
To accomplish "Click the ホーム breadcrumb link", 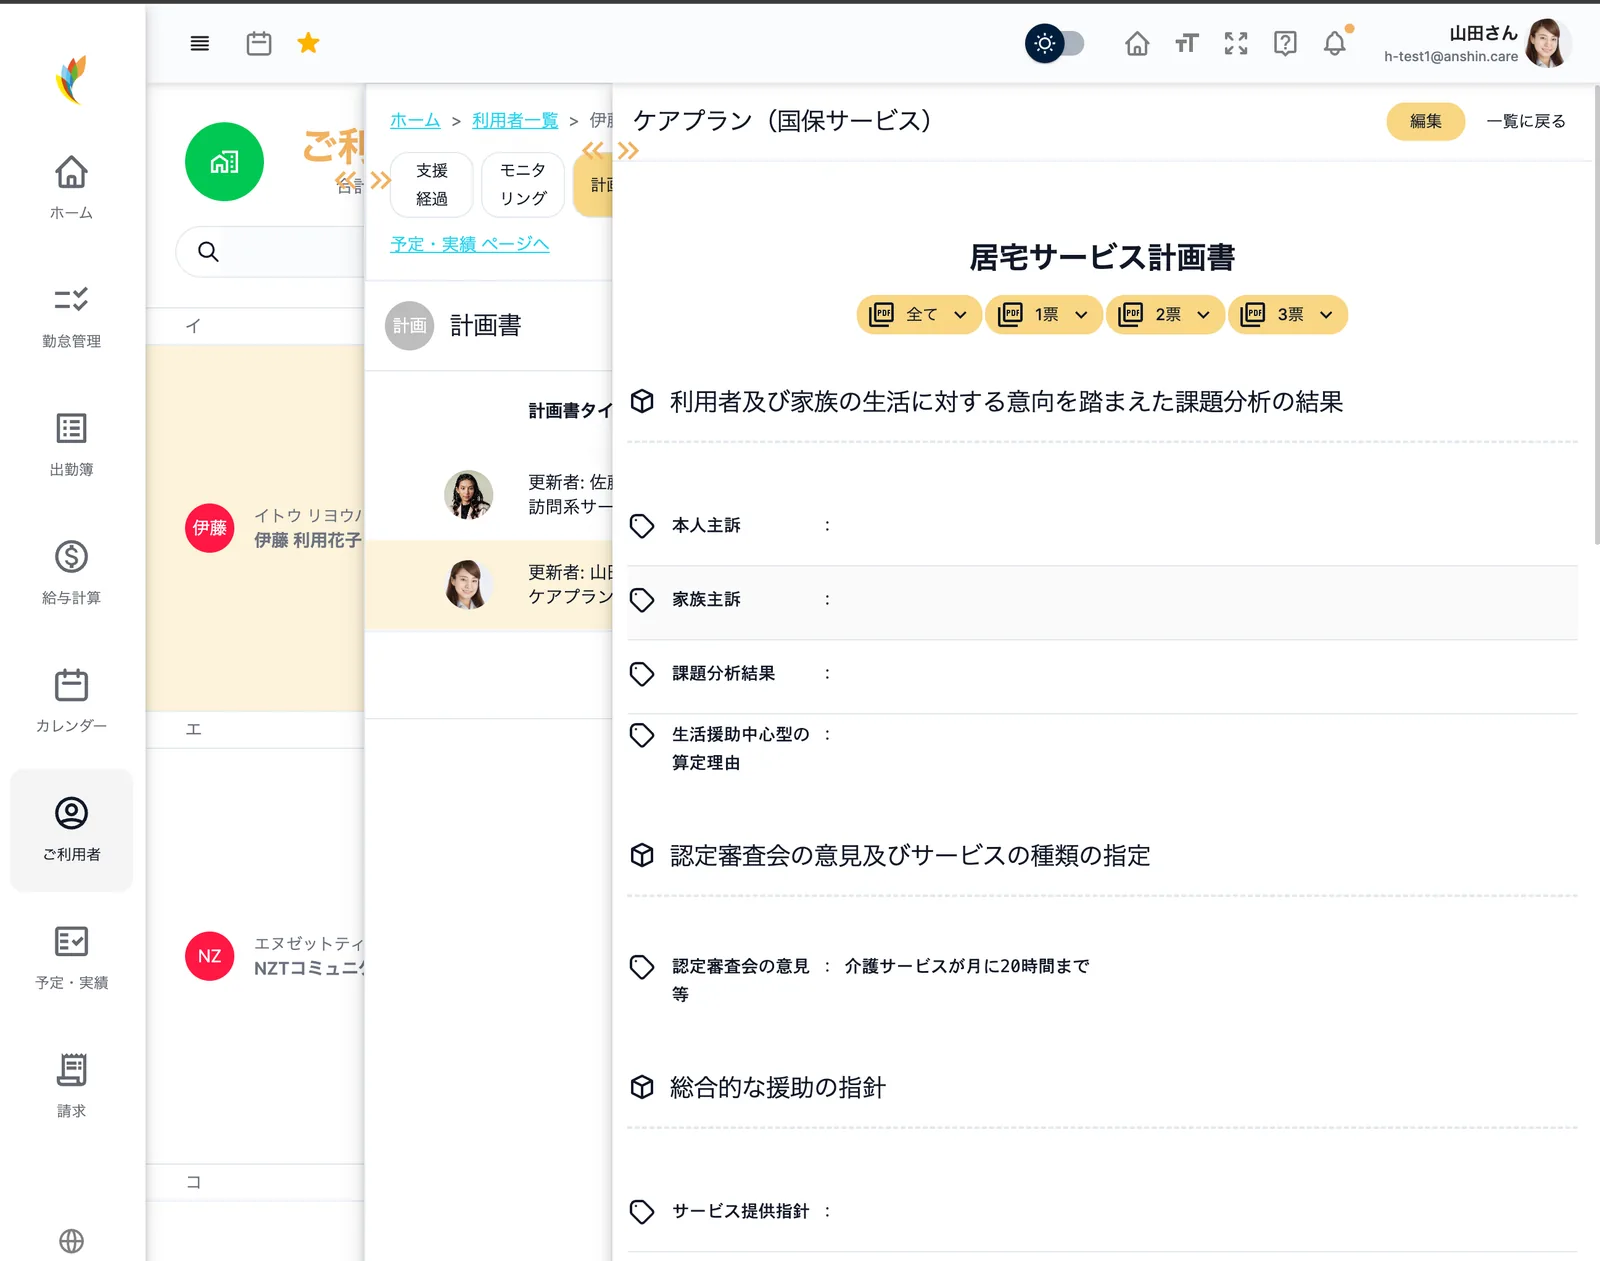I will 415,121.
